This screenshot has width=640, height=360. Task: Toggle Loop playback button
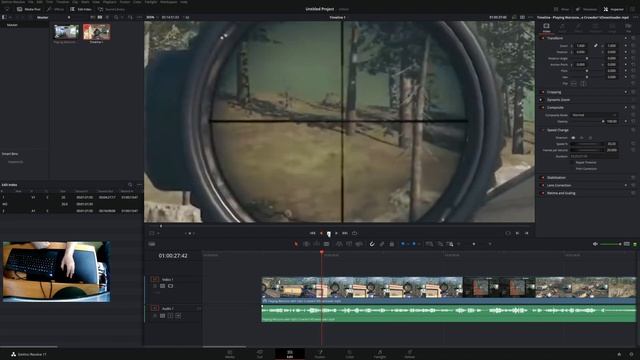tap(355, 233)
